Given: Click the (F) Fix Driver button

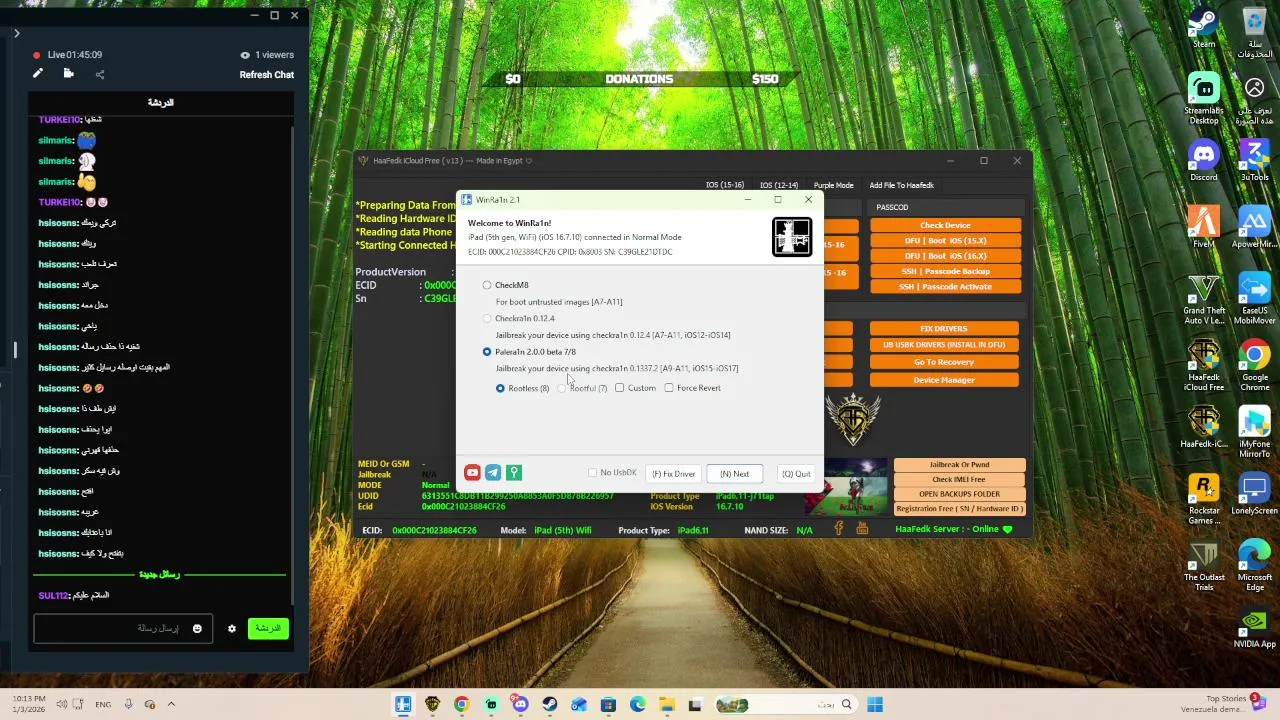Looking at the screenshot, I should (x=674, y=474).
